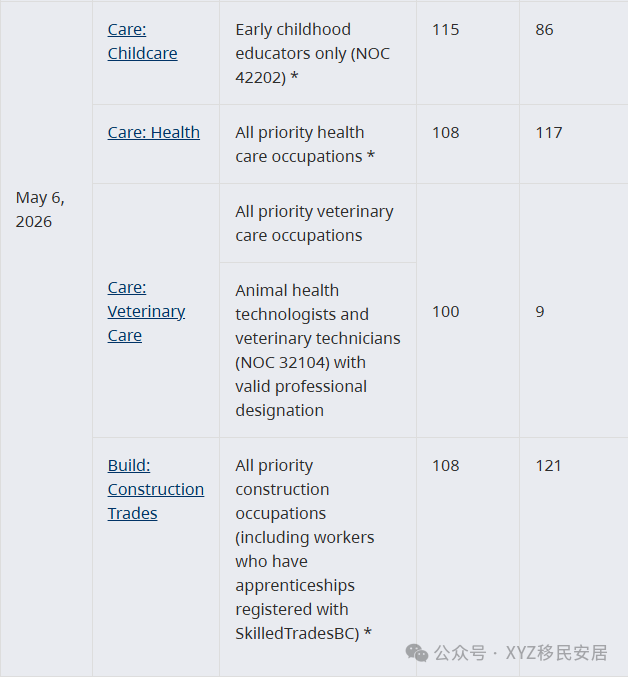Select the score 108 in Construction row
This screenshot has height=678, width=628.
point(445,466)
